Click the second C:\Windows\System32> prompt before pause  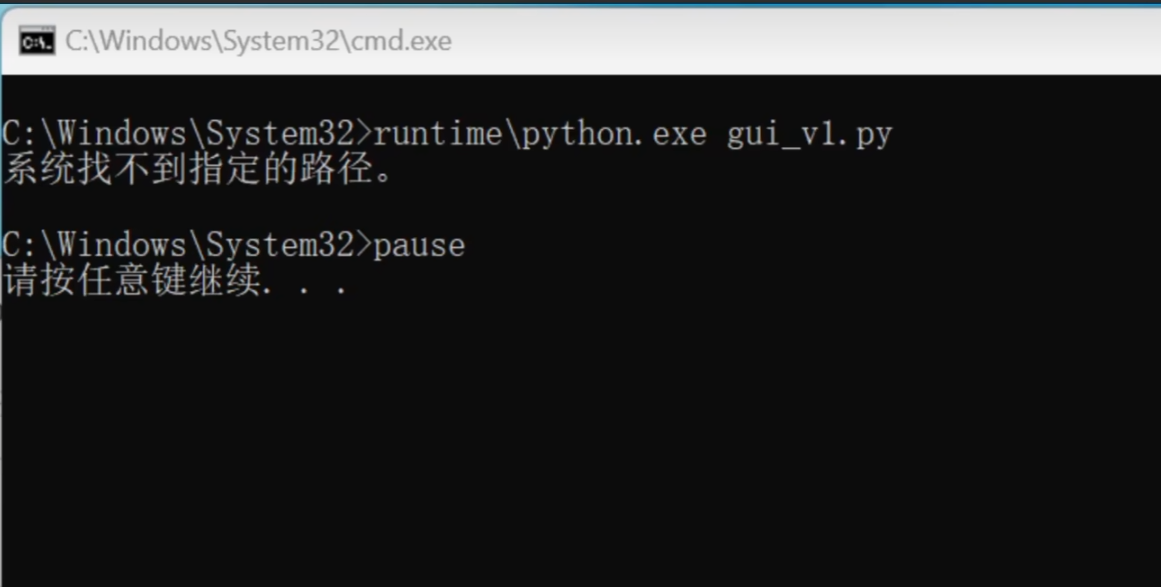[187, 245]
